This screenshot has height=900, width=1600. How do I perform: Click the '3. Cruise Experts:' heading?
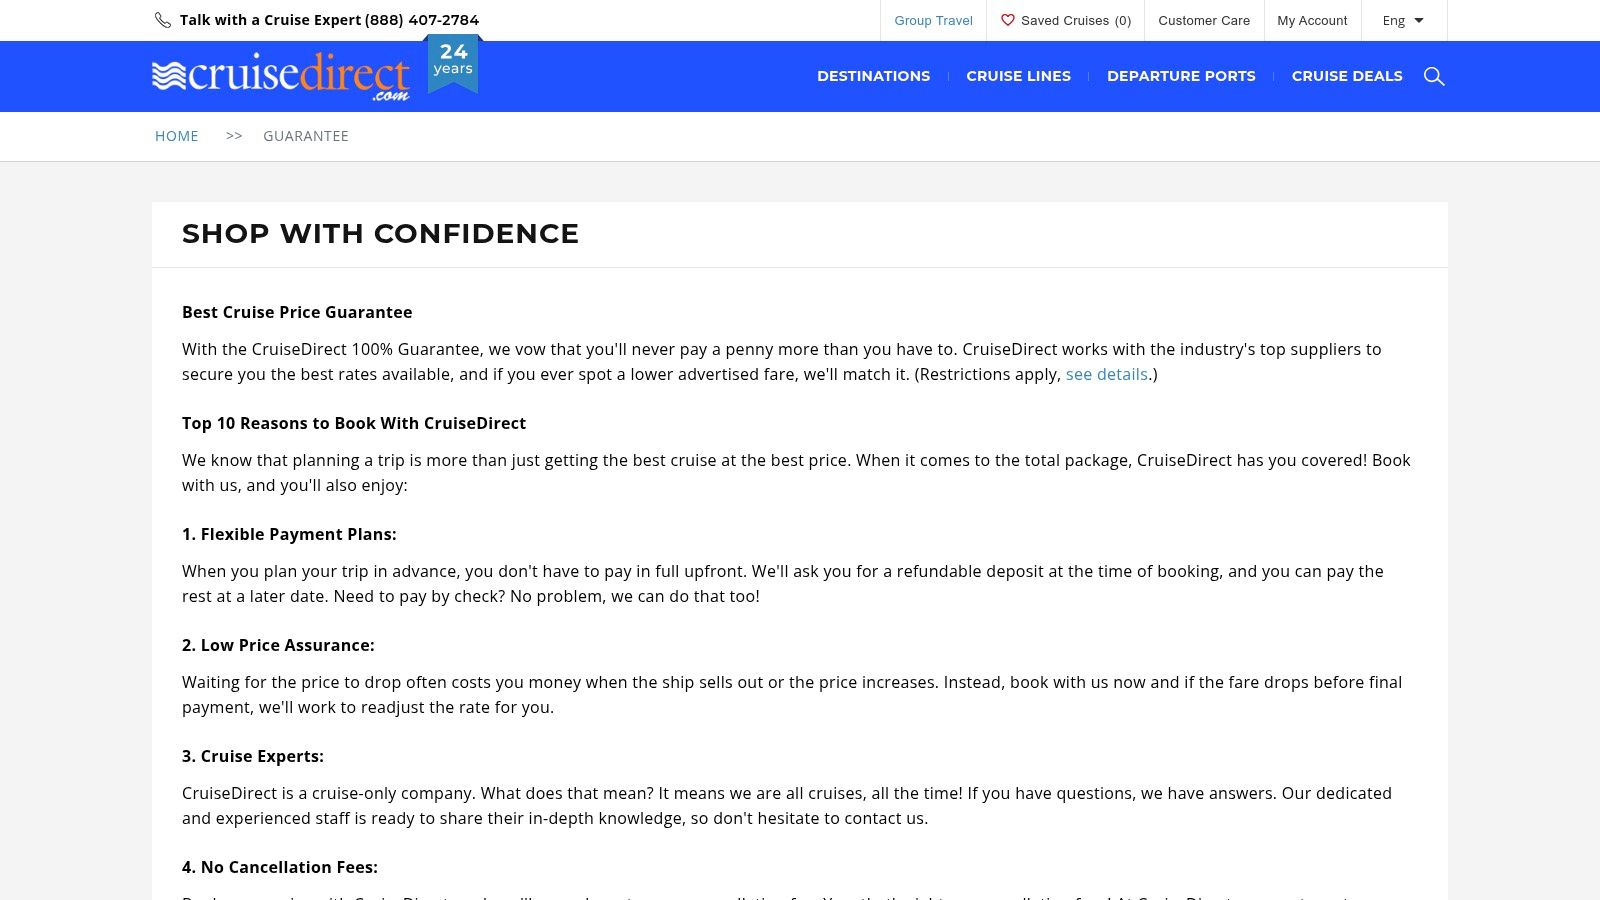[x=253, y=756]
